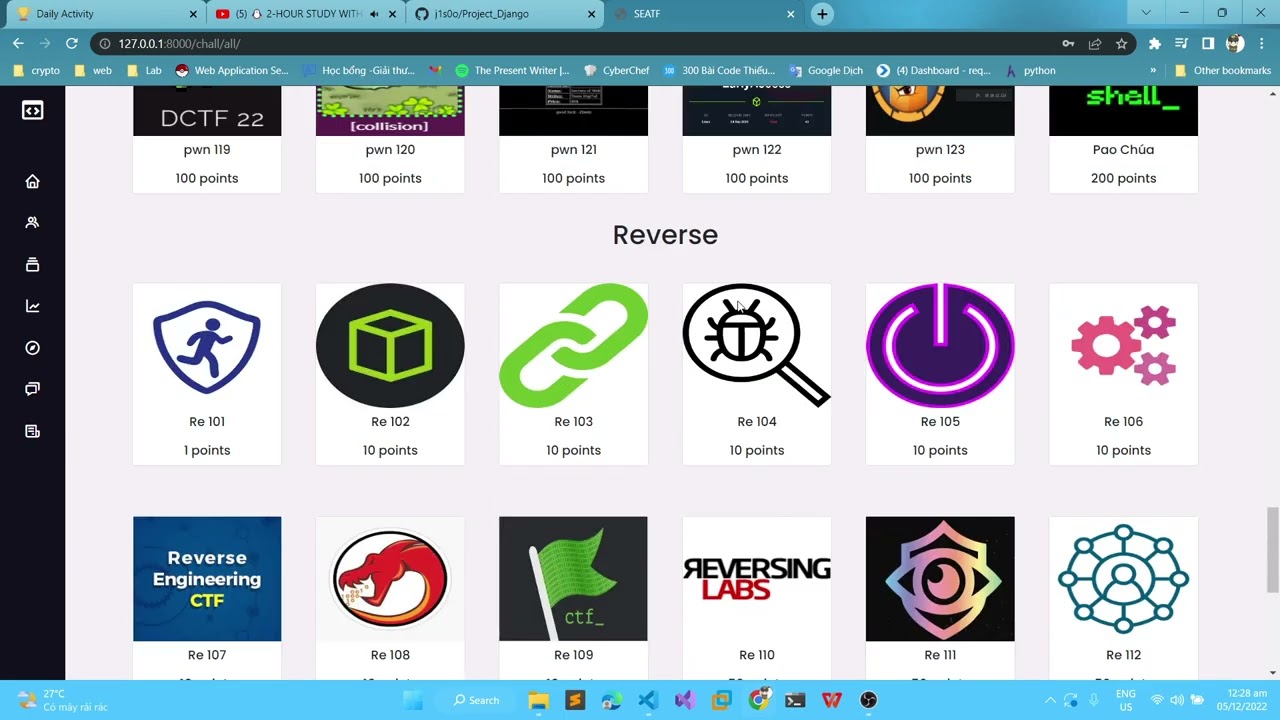Open the Pao Chúa shell challenge thumbnail
Viewport: 1280px width, 720px height.
pos(1123,111)
